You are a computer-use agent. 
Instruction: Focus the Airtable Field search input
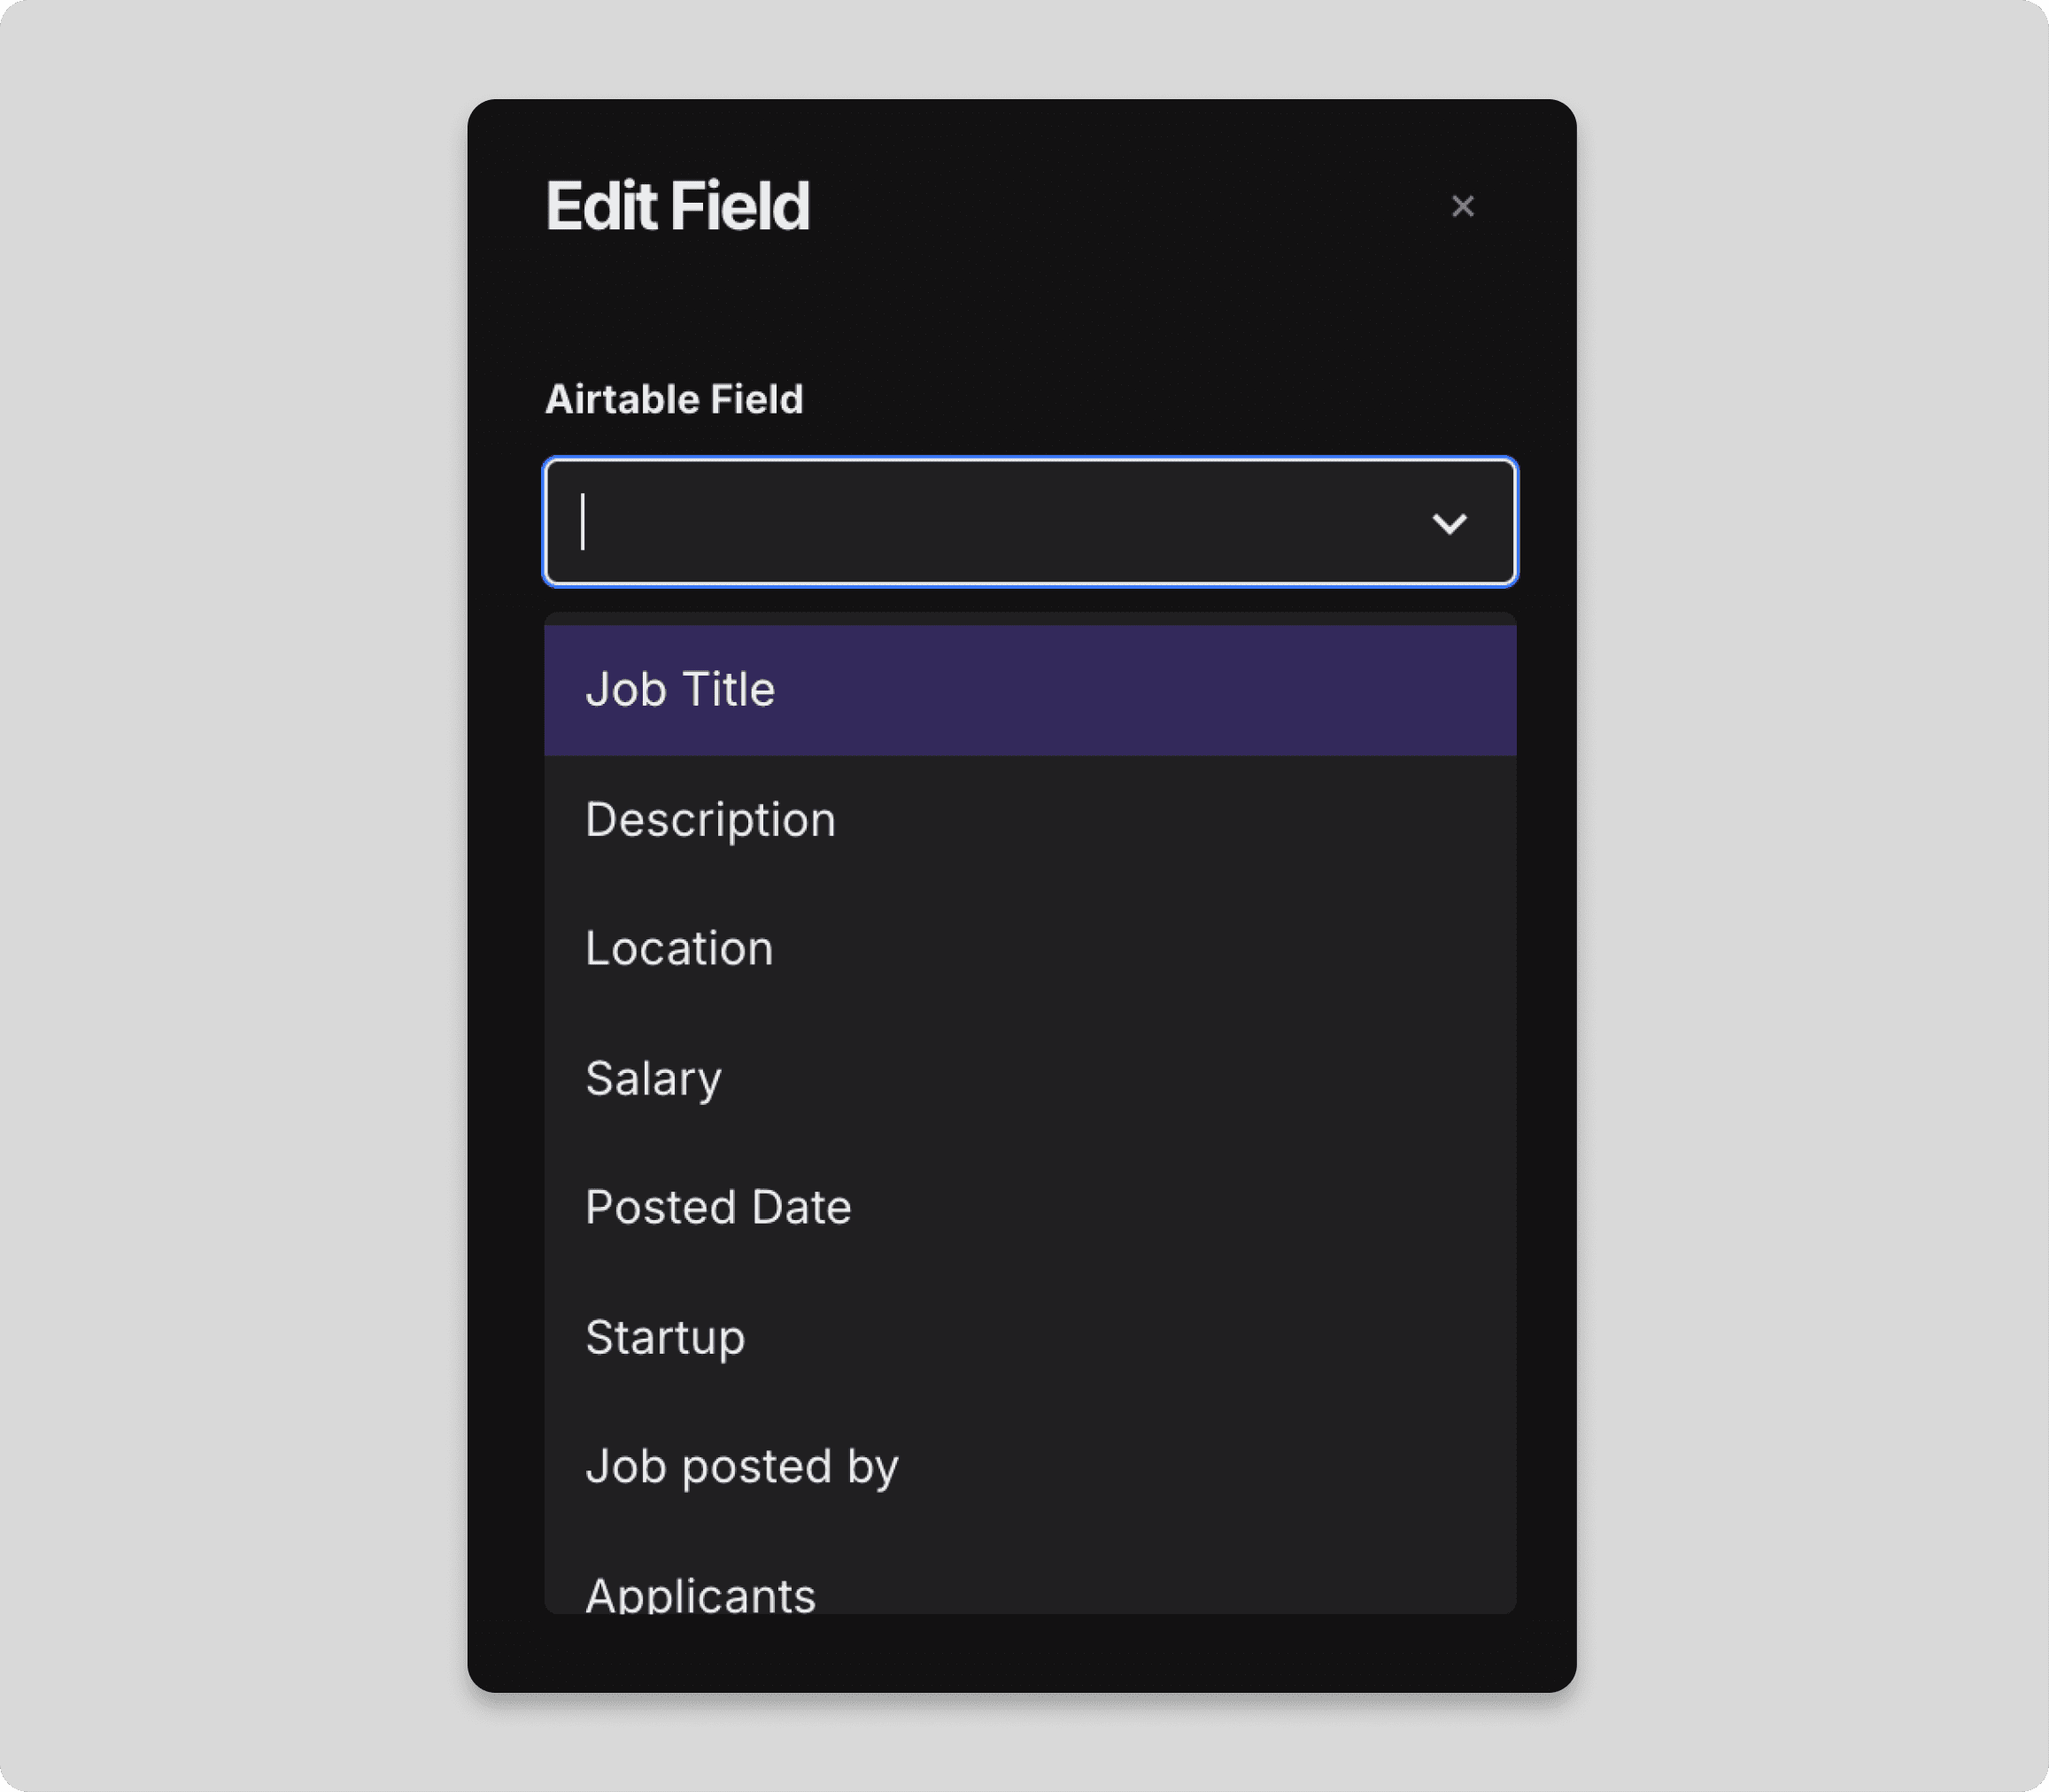coord(1030,522)
